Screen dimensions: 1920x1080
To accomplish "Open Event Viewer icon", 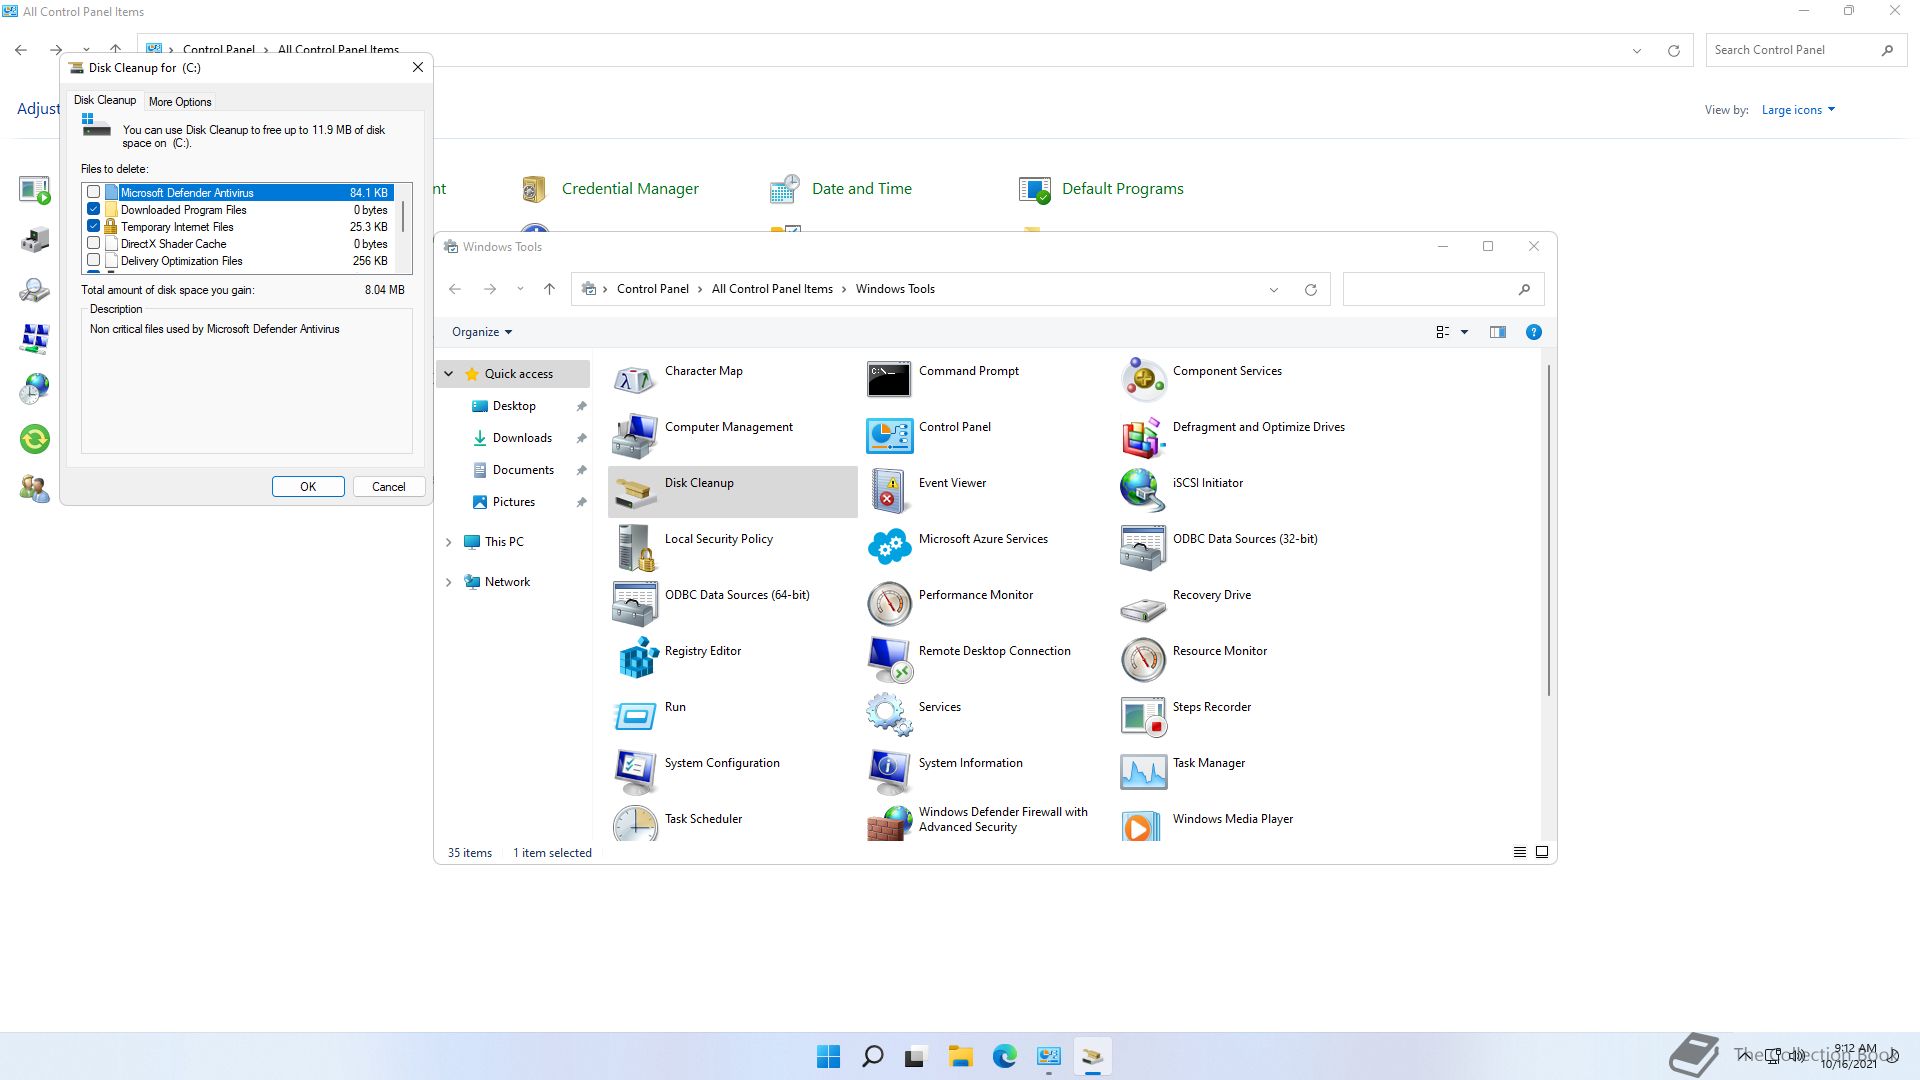I will click(889, 492).
